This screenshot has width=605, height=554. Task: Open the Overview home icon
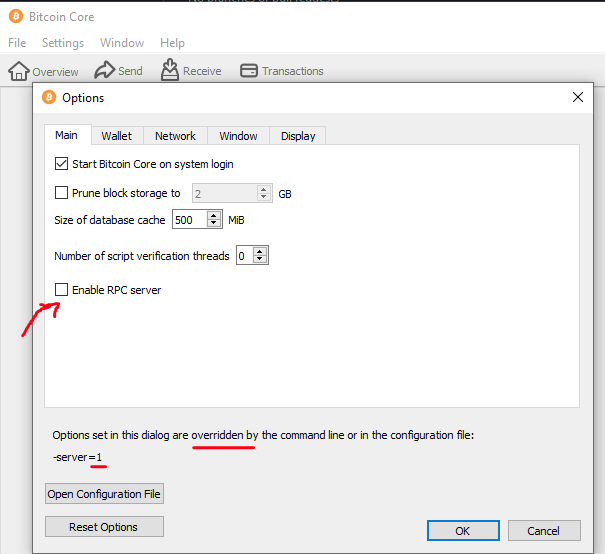click(19, 71)
